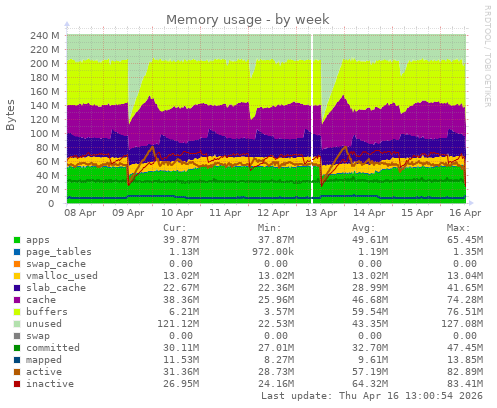Click the inactive max value 83.41M

[465, 384]
